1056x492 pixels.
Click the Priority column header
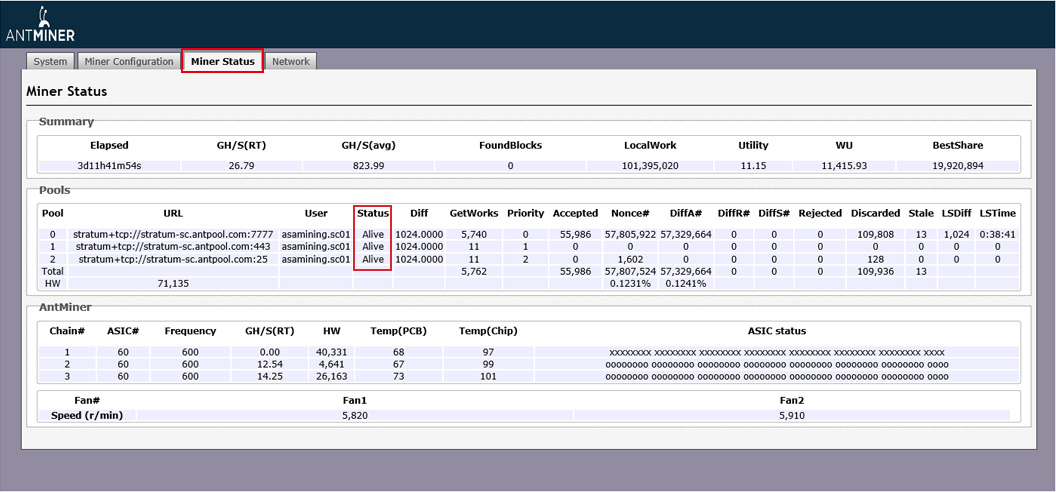click(x=525, y=213)
